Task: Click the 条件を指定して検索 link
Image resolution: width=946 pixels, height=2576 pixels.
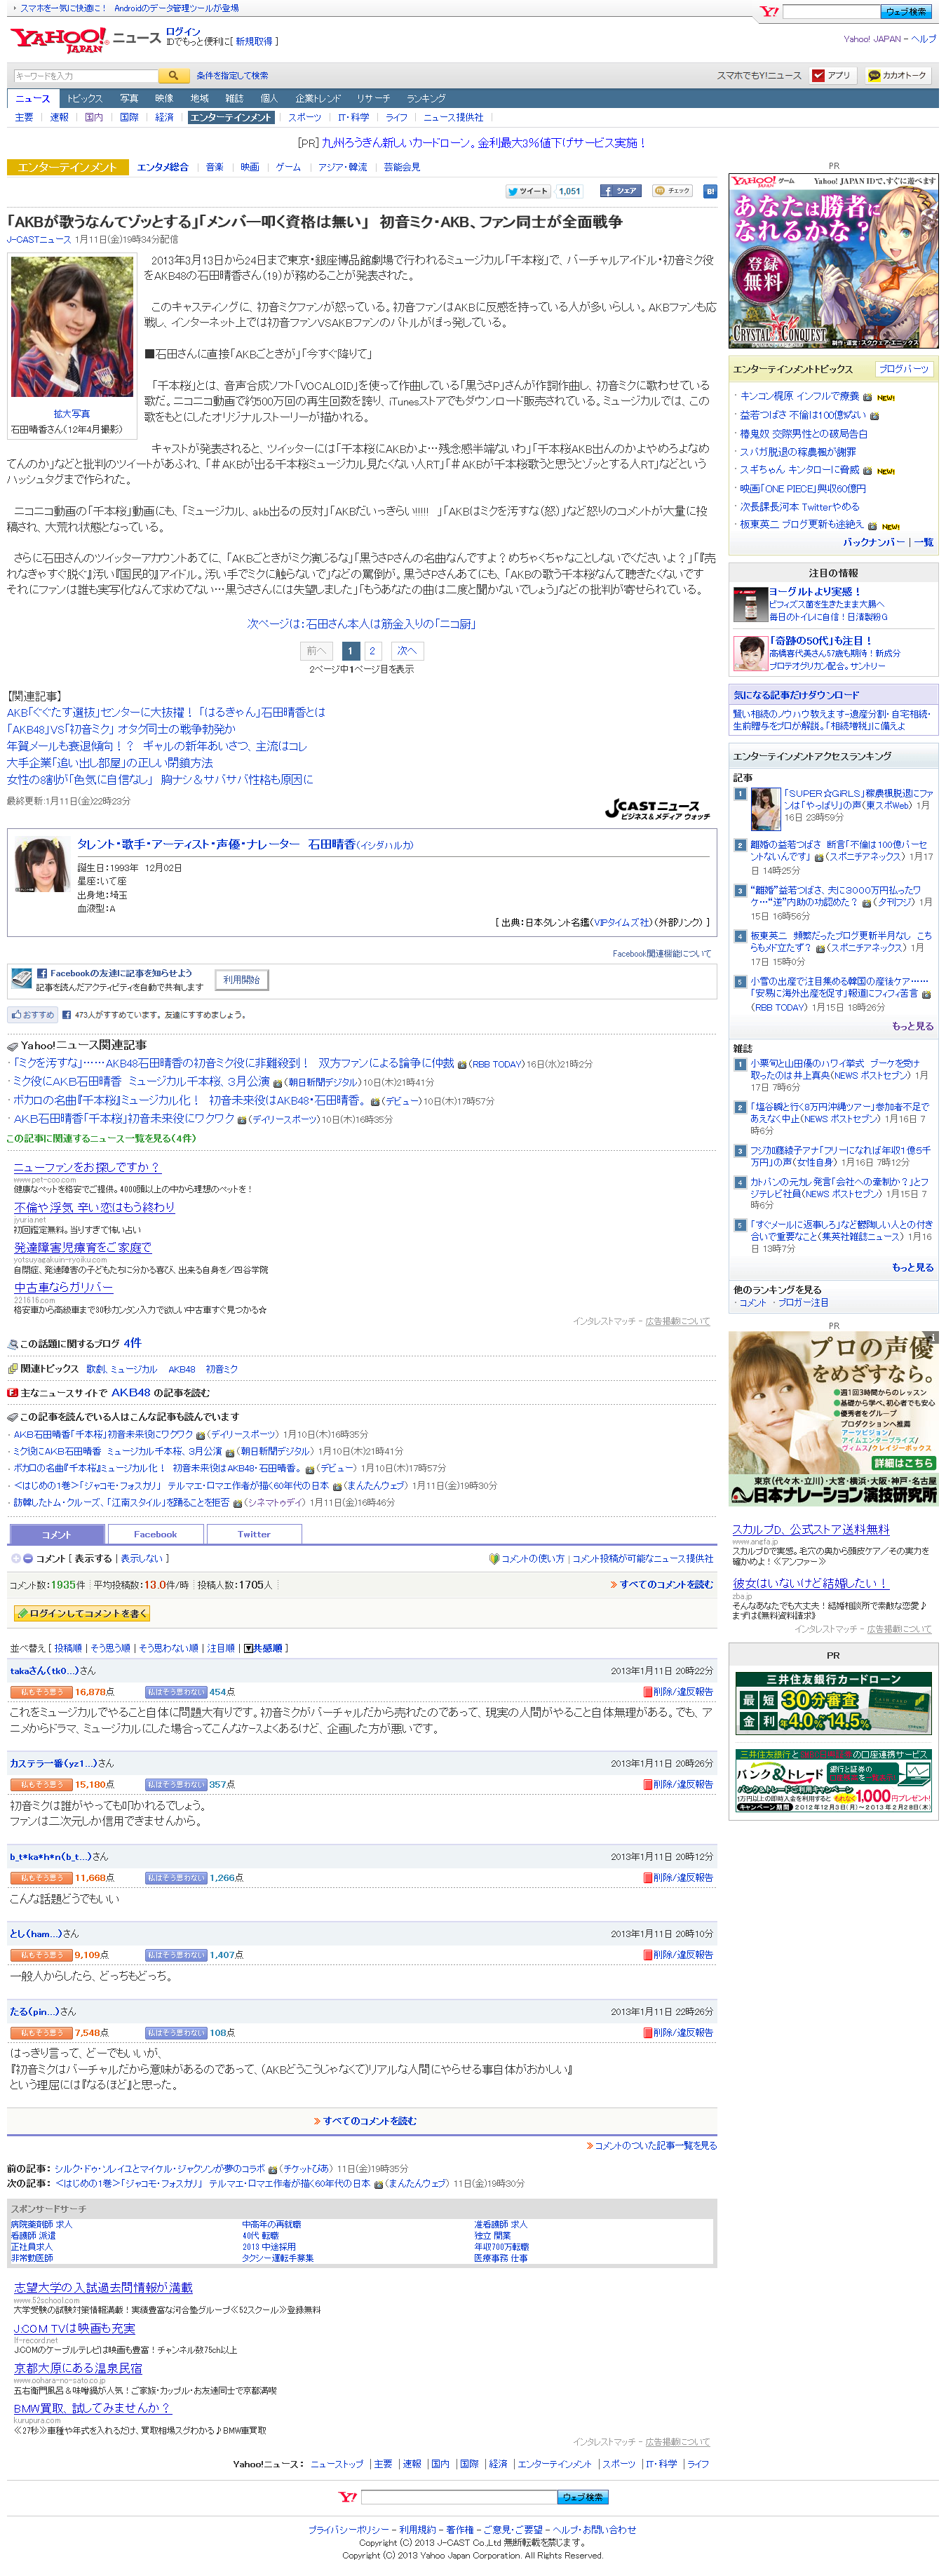Action: coord(232,75)
